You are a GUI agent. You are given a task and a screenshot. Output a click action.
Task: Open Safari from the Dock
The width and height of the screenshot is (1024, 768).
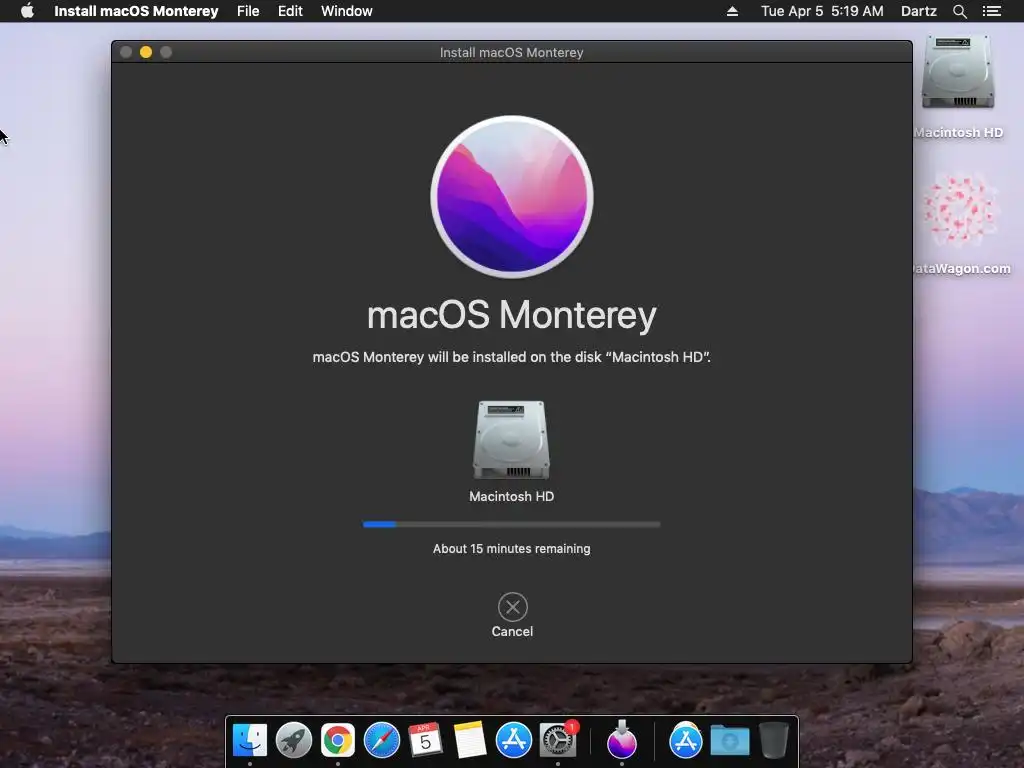pos(381,741)
